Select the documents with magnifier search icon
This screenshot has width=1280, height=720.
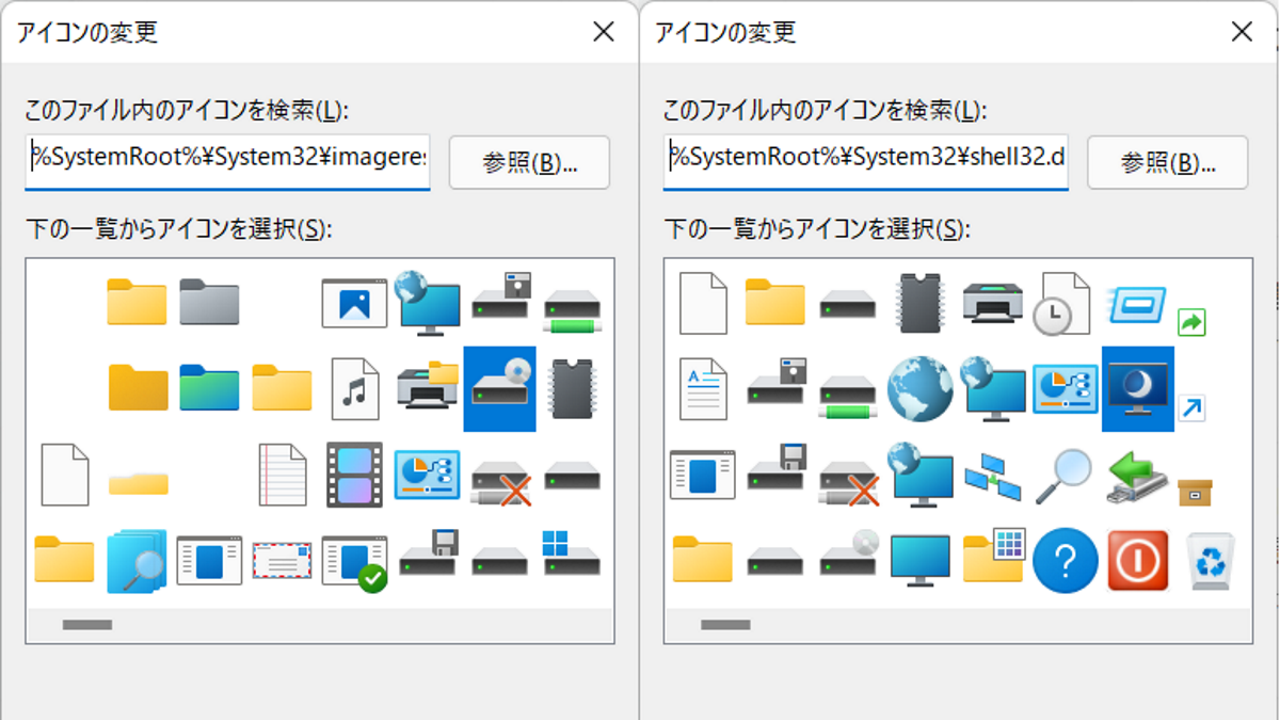click(x=136, y=562)
